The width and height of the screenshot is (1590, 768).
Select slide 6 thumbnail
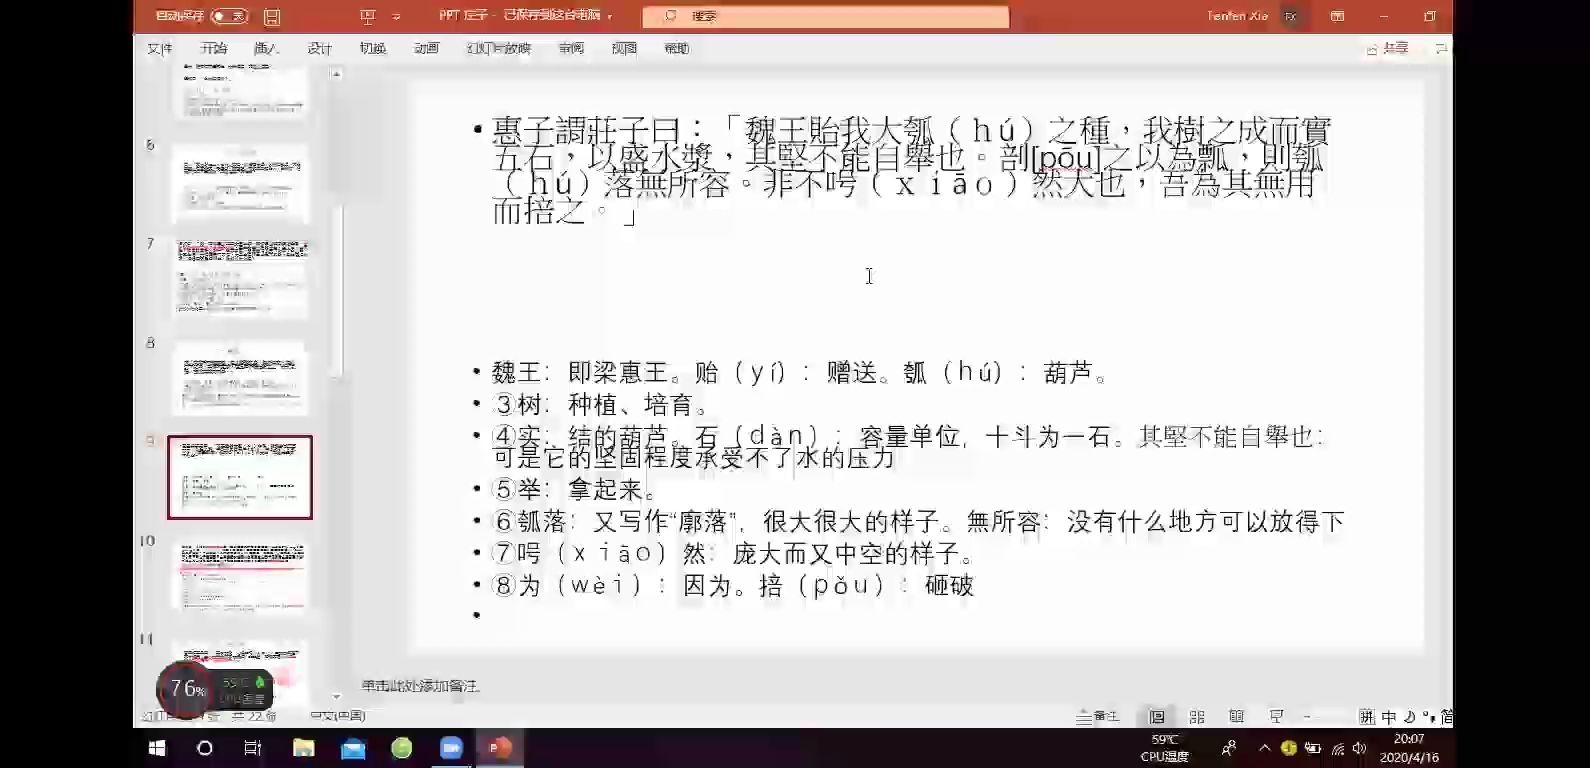click(x=240, y=184)
